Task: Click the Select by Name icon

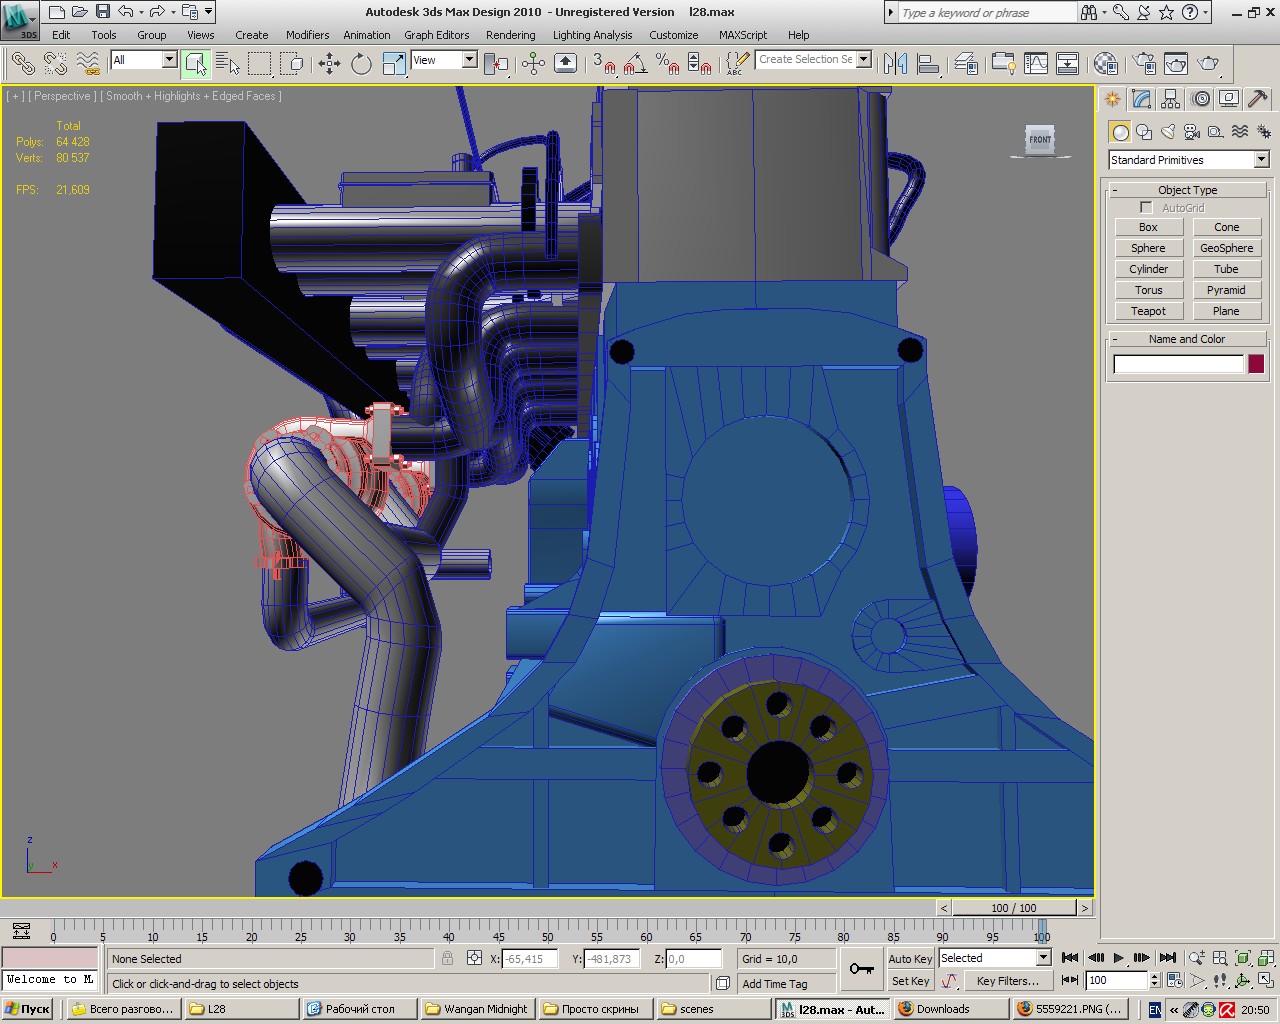Action: point(228,64)
